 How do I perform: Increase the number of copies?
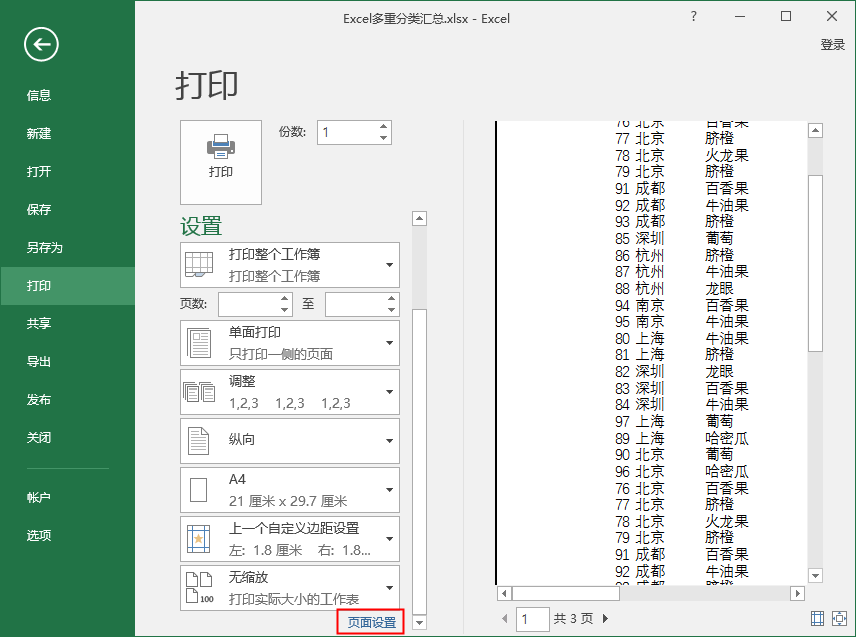(x=384, y=127)
